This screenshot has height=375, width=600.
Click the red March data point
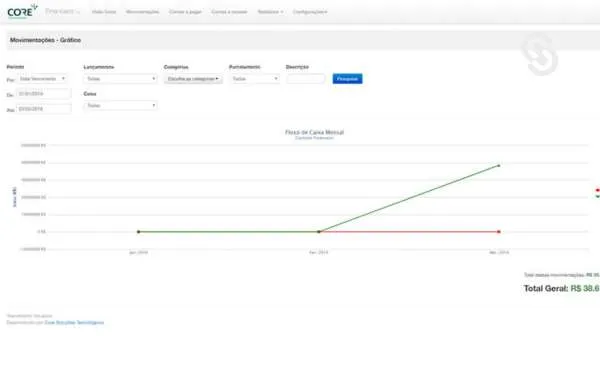[x=499, y=232]
